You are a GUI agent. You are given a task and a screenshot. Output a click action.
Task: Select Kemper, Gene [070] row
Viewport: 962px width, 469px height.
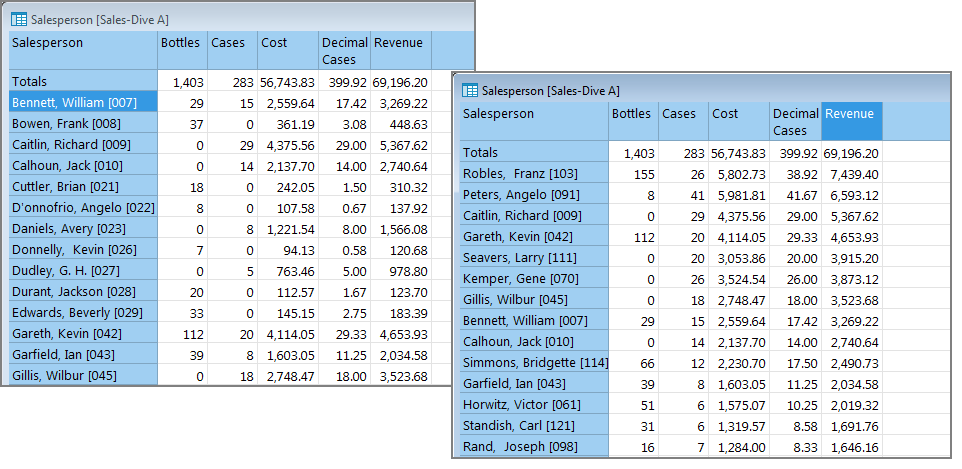pyautogui.click(x=534, y=278)
